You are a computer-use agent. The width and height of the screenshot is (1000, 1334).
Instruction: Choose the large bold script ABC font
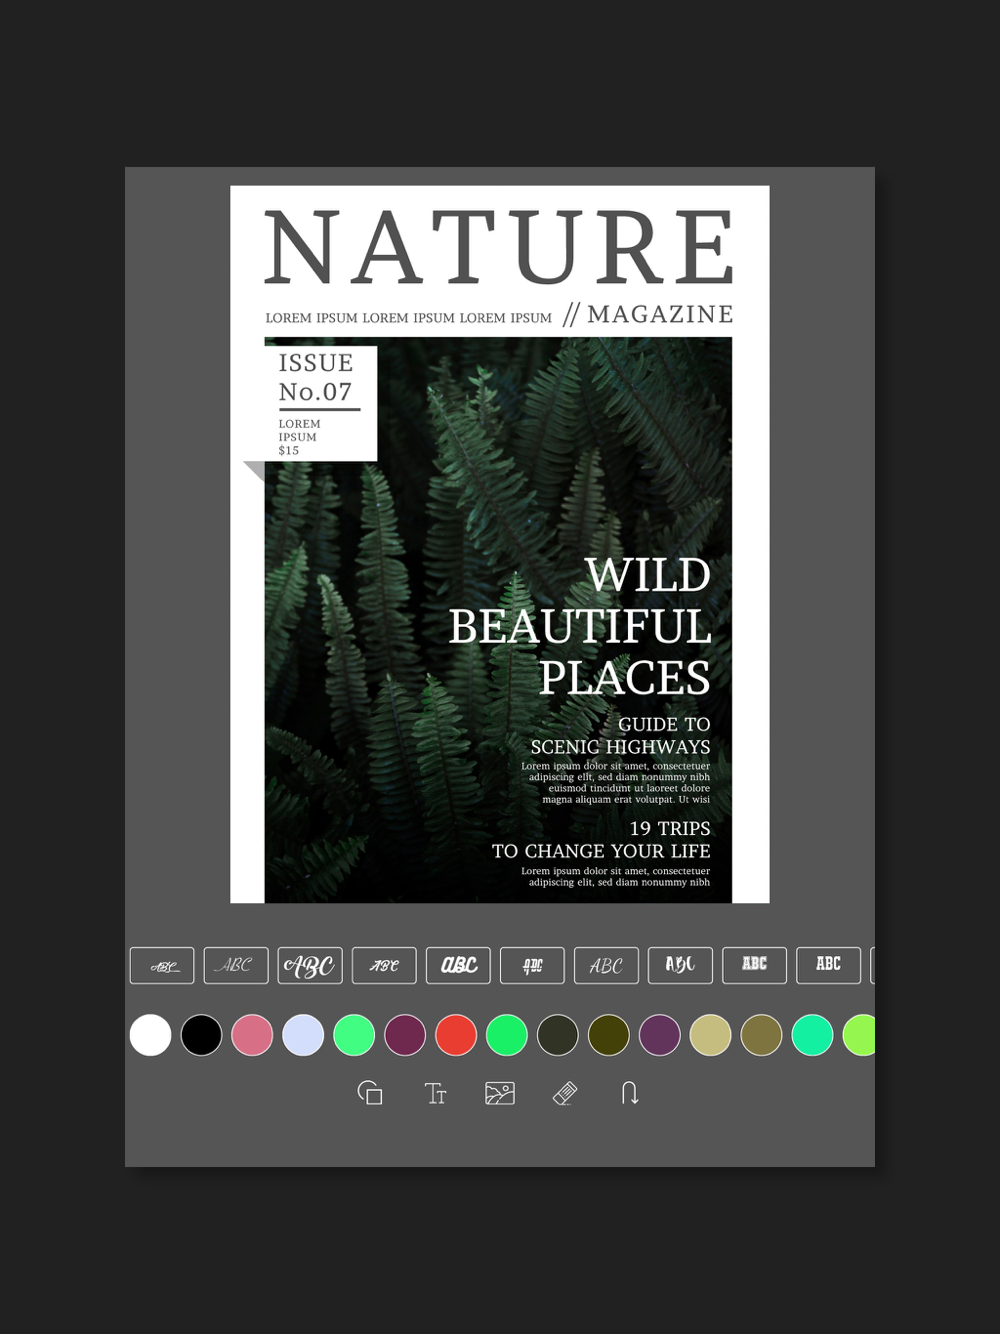tap(310, 965)
